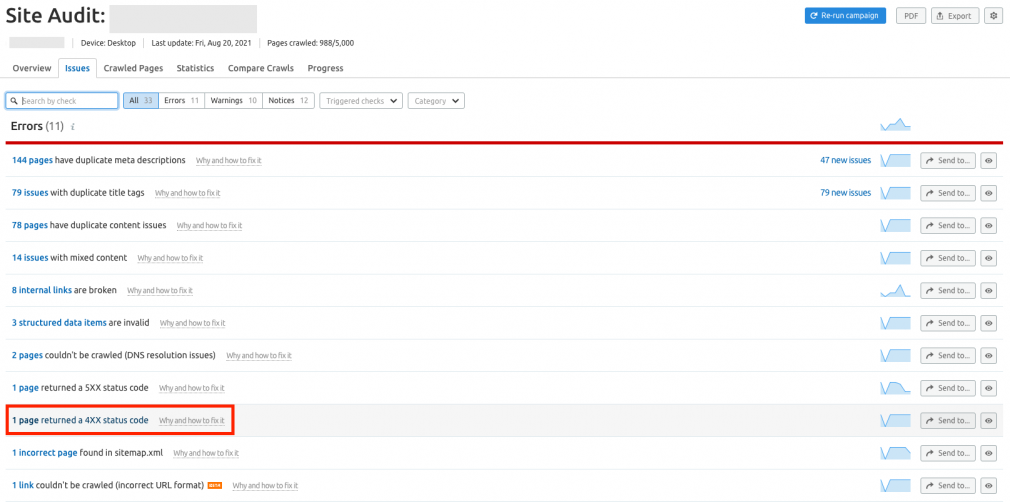Image resolution: width=1010 pixels, height=502 pixels.
Task: Hide the invalid structured data check
Action: pyautogui.click(x=988, y=323)
